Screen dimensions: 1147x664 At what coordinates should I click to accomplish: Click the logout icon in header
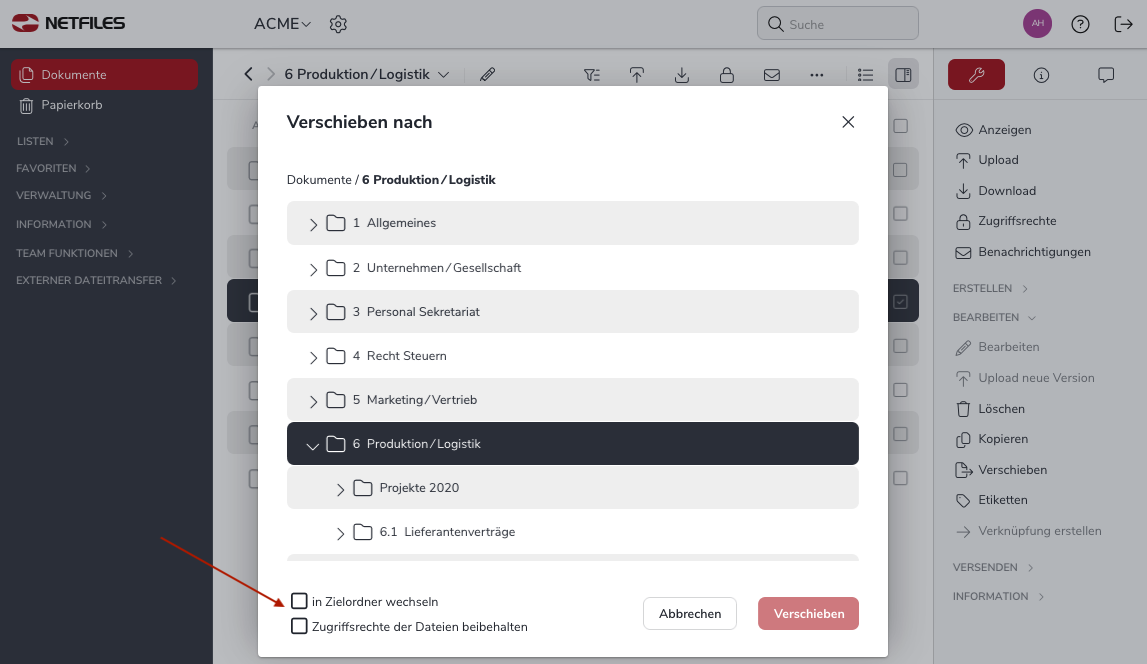(1123, 24)
